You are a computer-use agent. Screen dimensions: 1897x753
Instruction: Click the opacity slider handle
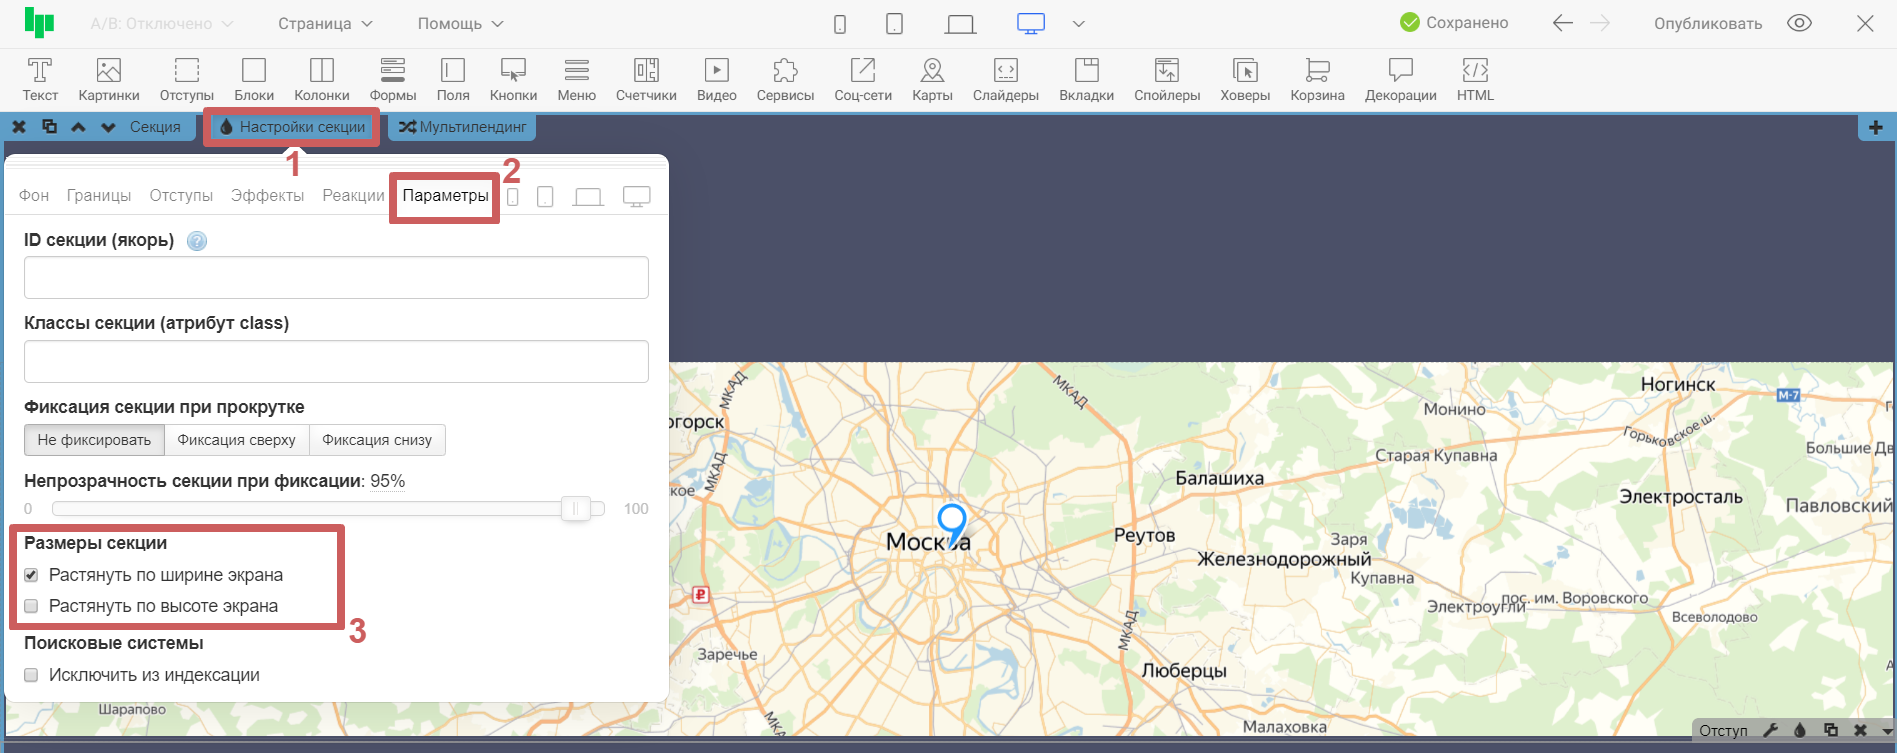(x=575, y=509)
